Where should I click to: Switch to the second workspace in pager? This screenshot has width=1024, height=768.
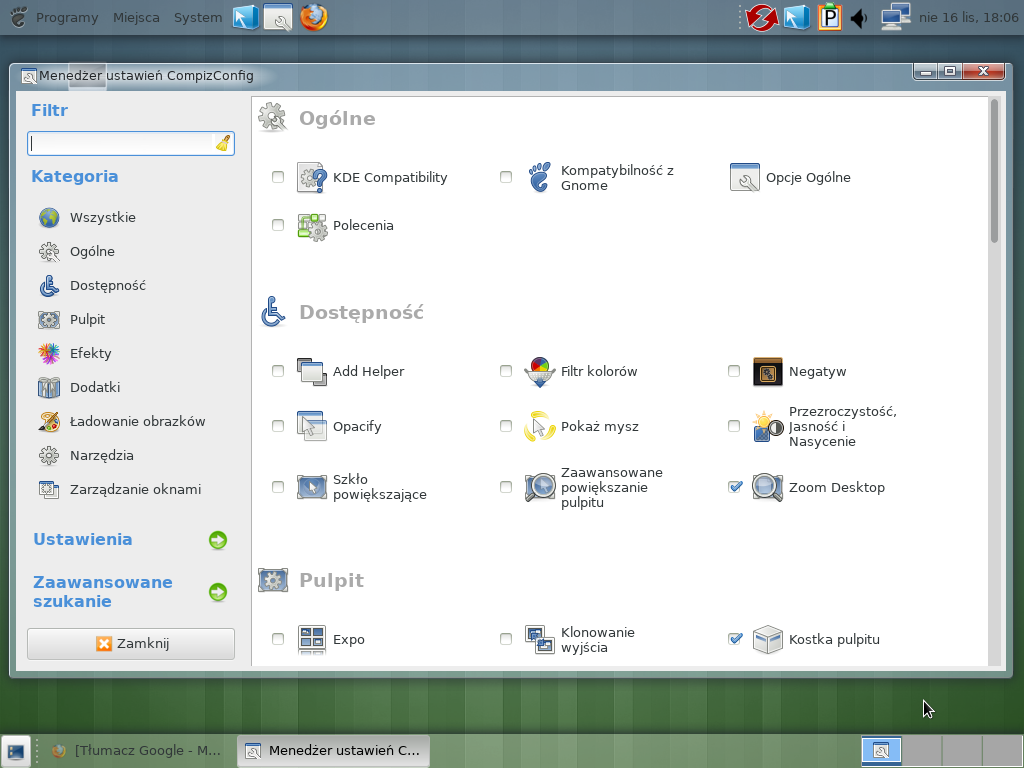(921, 750)
